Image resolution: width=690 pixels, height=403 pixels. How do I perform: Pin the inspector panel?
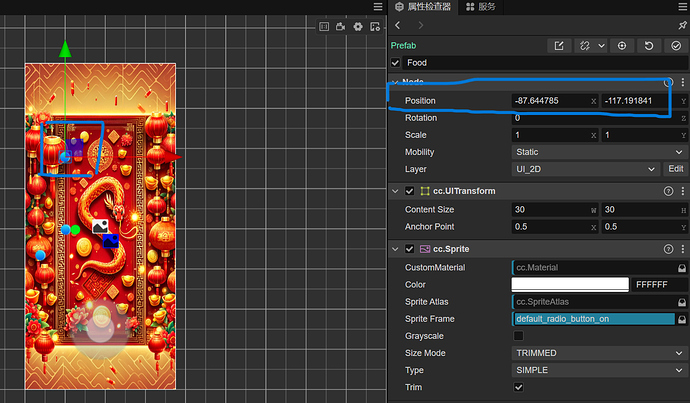click(682, 26)
